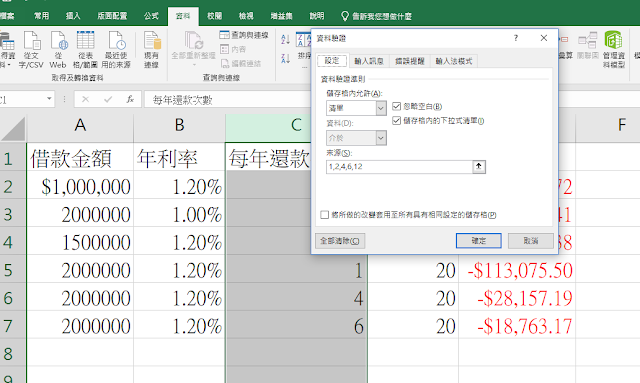
Task: Click the 來源 input field
Action: pos(399,167)
